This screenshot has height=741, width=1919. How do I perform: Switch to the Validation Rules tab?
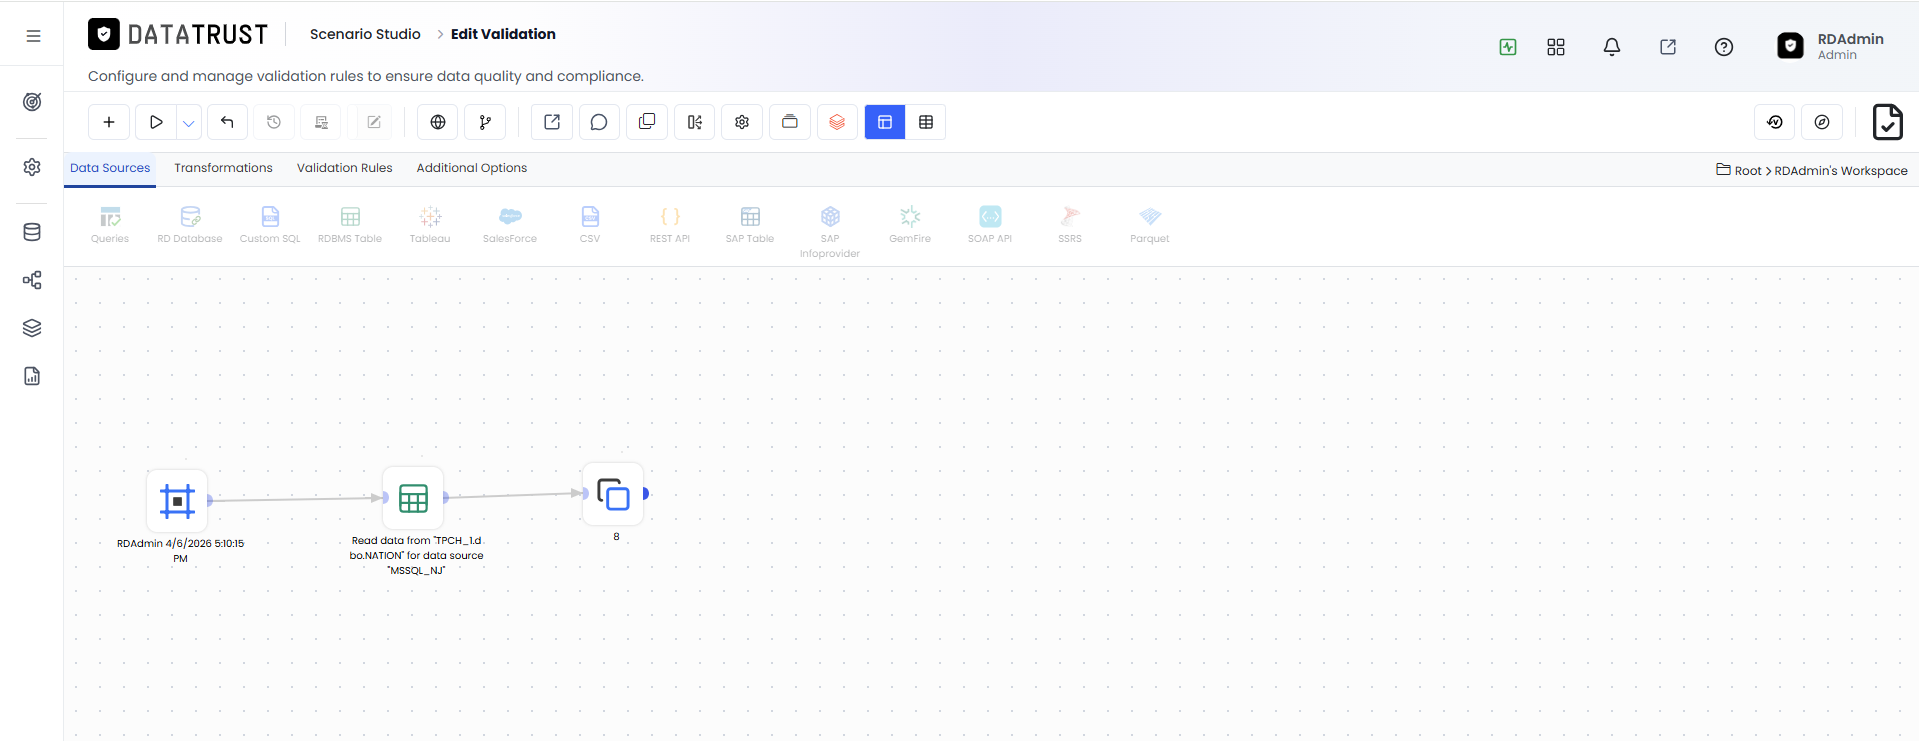click(x=344, y=168)
